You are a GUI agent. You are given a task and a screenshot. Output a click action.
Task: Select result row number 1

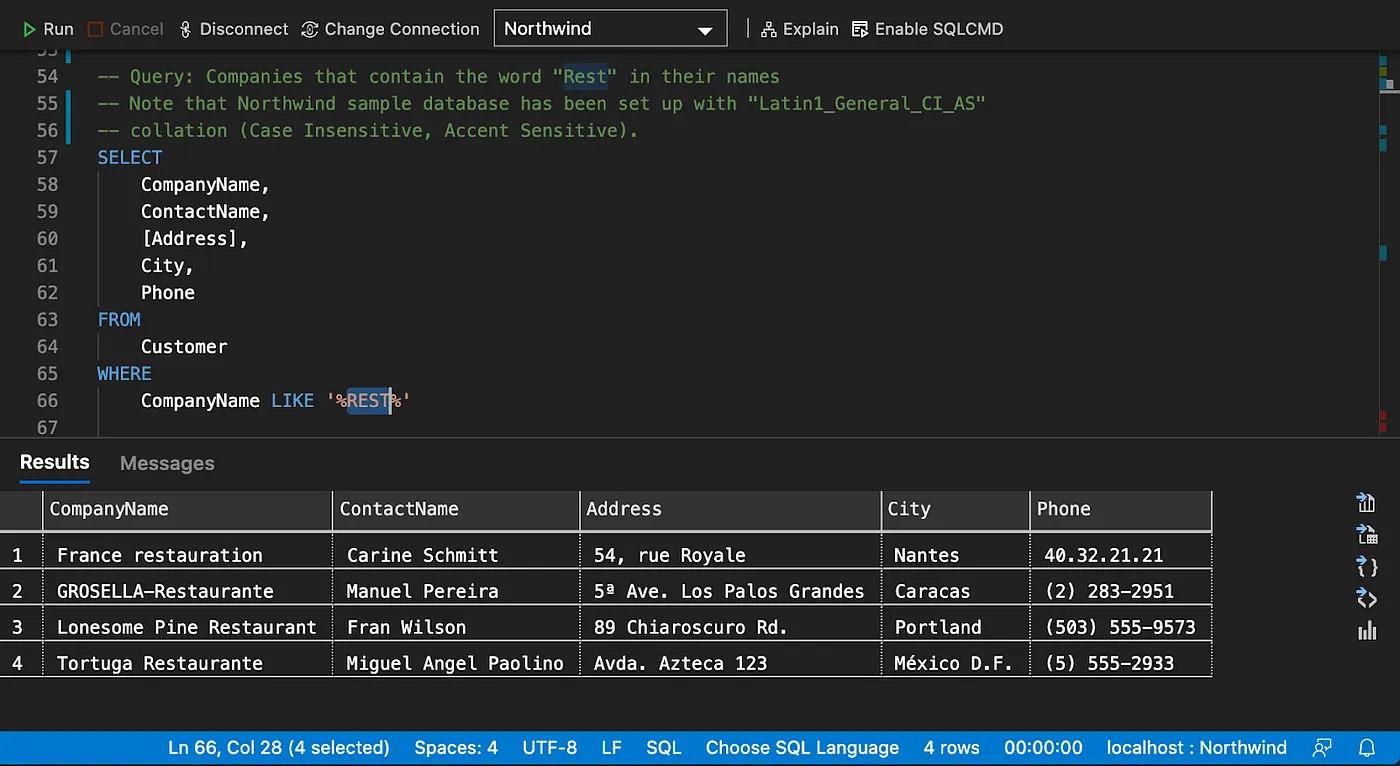coord(18,555)
